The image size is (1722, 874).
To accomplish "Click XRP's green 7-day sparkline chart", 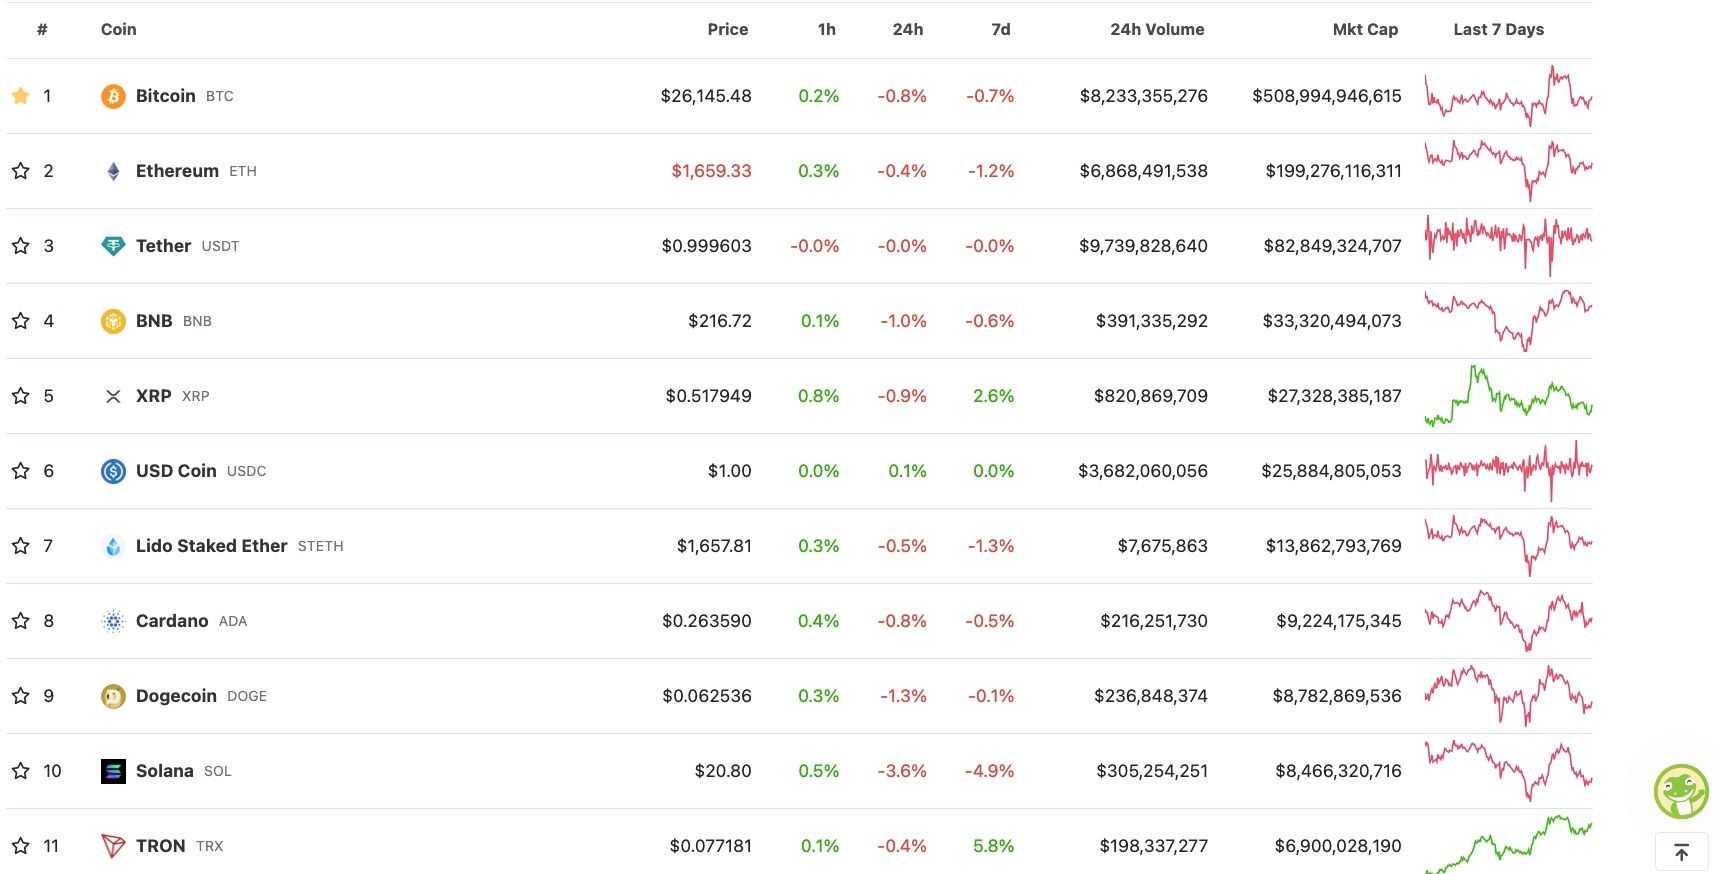I will point(1507,395).
